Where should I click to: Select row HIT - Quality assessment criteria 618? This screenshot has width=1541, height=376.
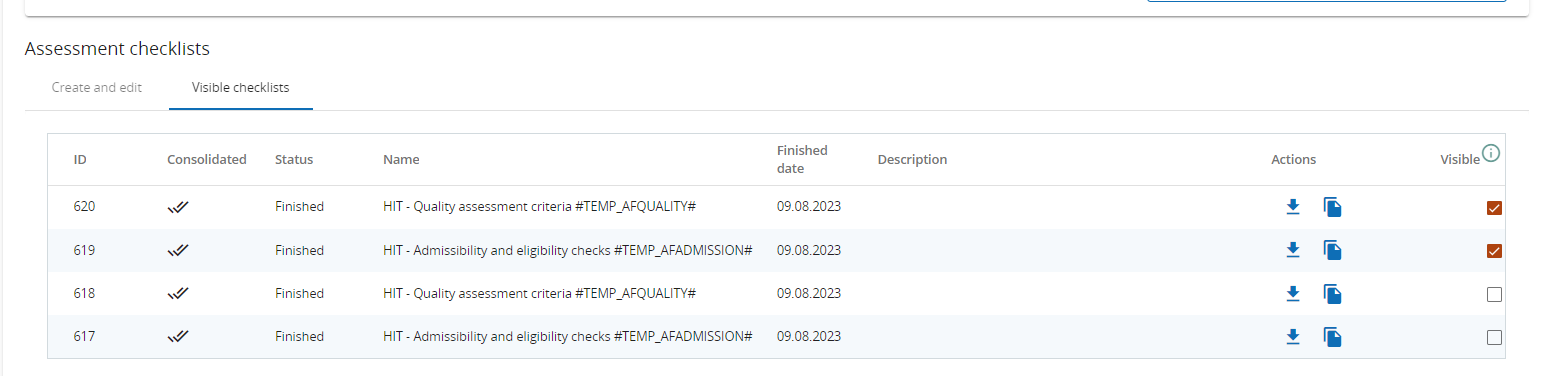(x=776, y=293)
